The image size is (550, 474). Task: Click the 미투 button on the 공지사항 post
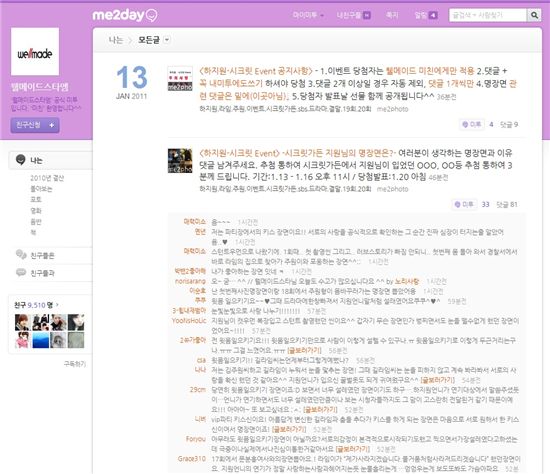pyautogui.click(x=472, y=124)
